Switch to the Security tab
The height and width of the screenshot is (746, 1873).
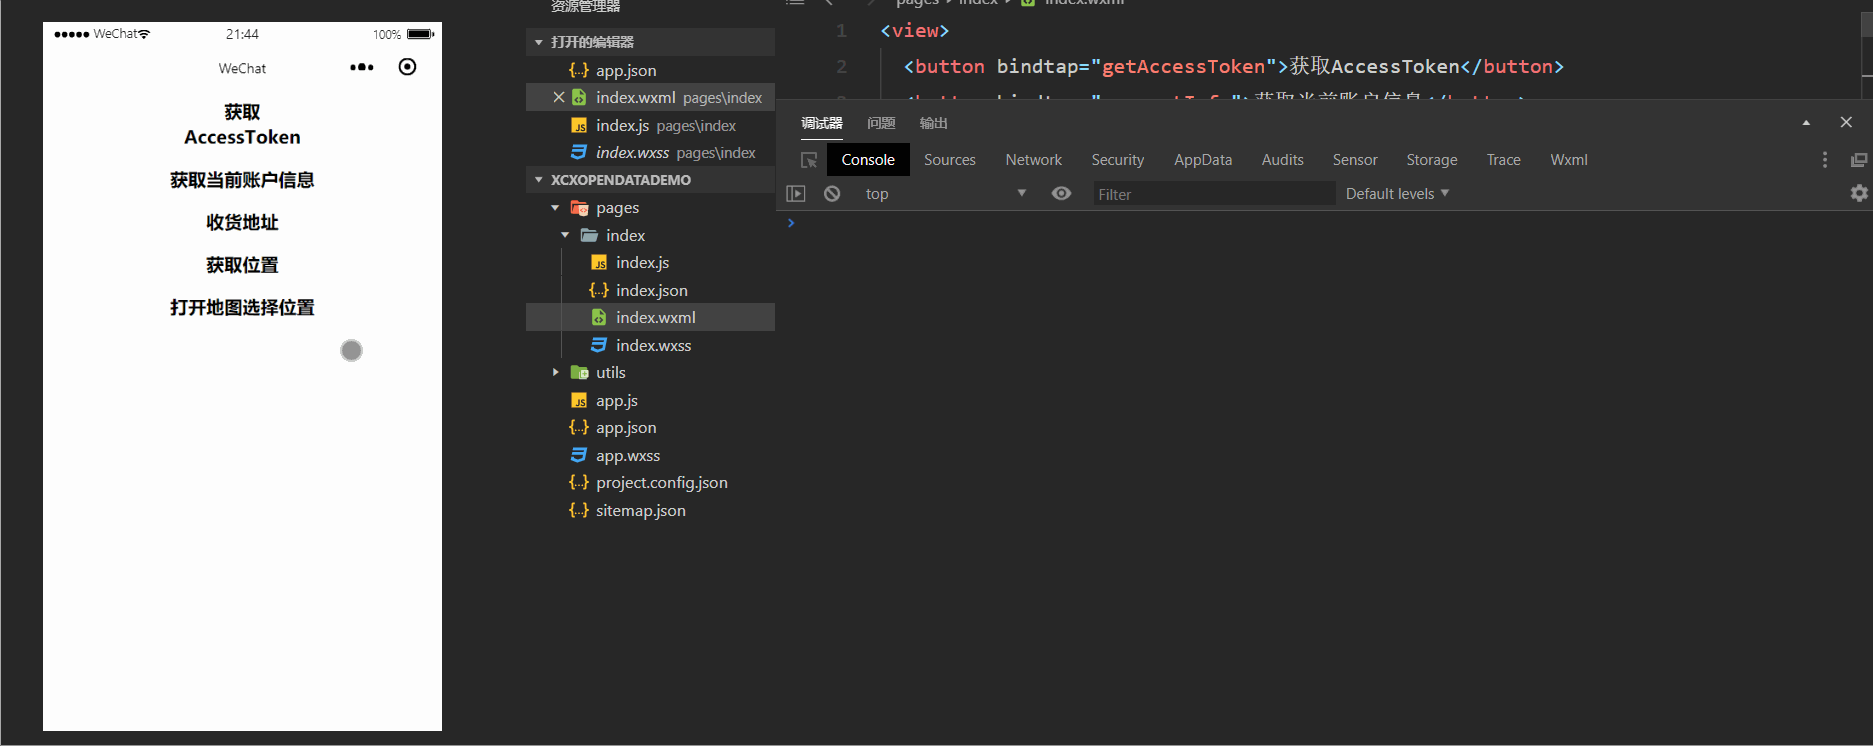click(1117, 160)
